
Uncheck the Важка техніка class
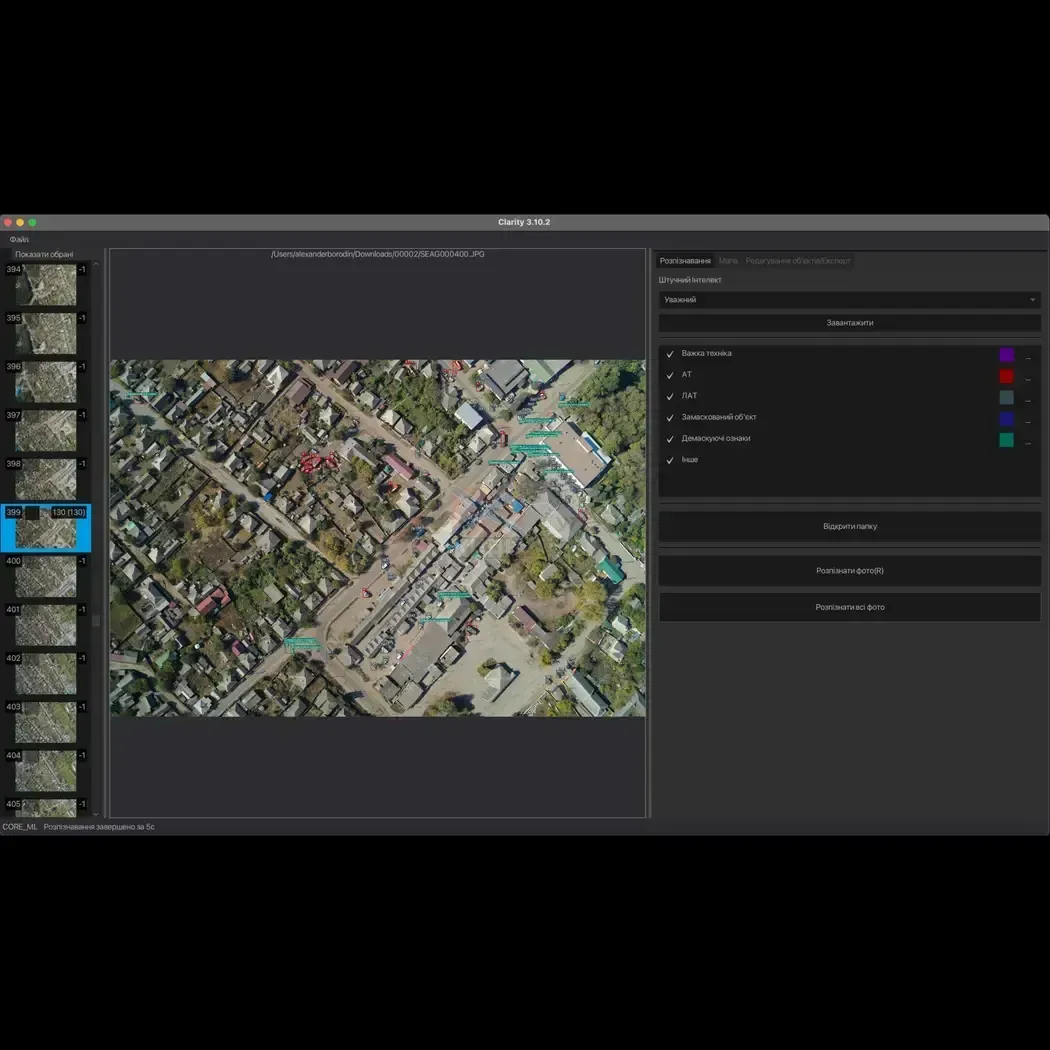(x=670, y=354)
